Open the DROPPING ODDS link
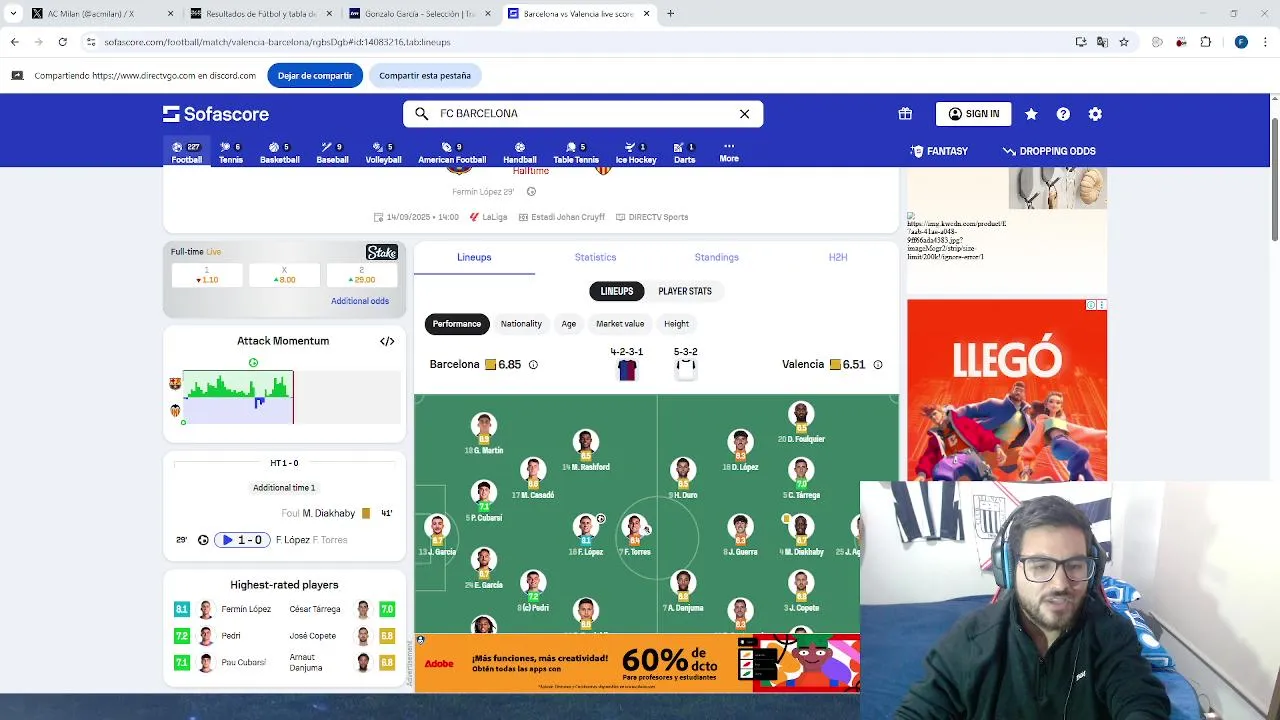 (1049, 151)
